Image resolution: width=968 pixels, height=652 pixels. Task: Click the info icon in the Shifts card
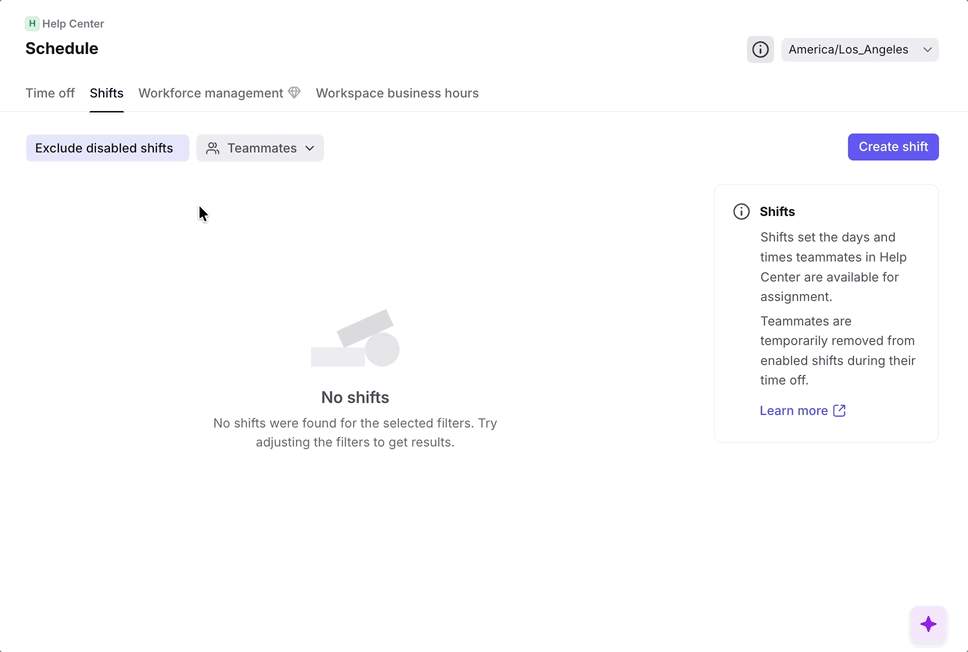tap(741, 212)
